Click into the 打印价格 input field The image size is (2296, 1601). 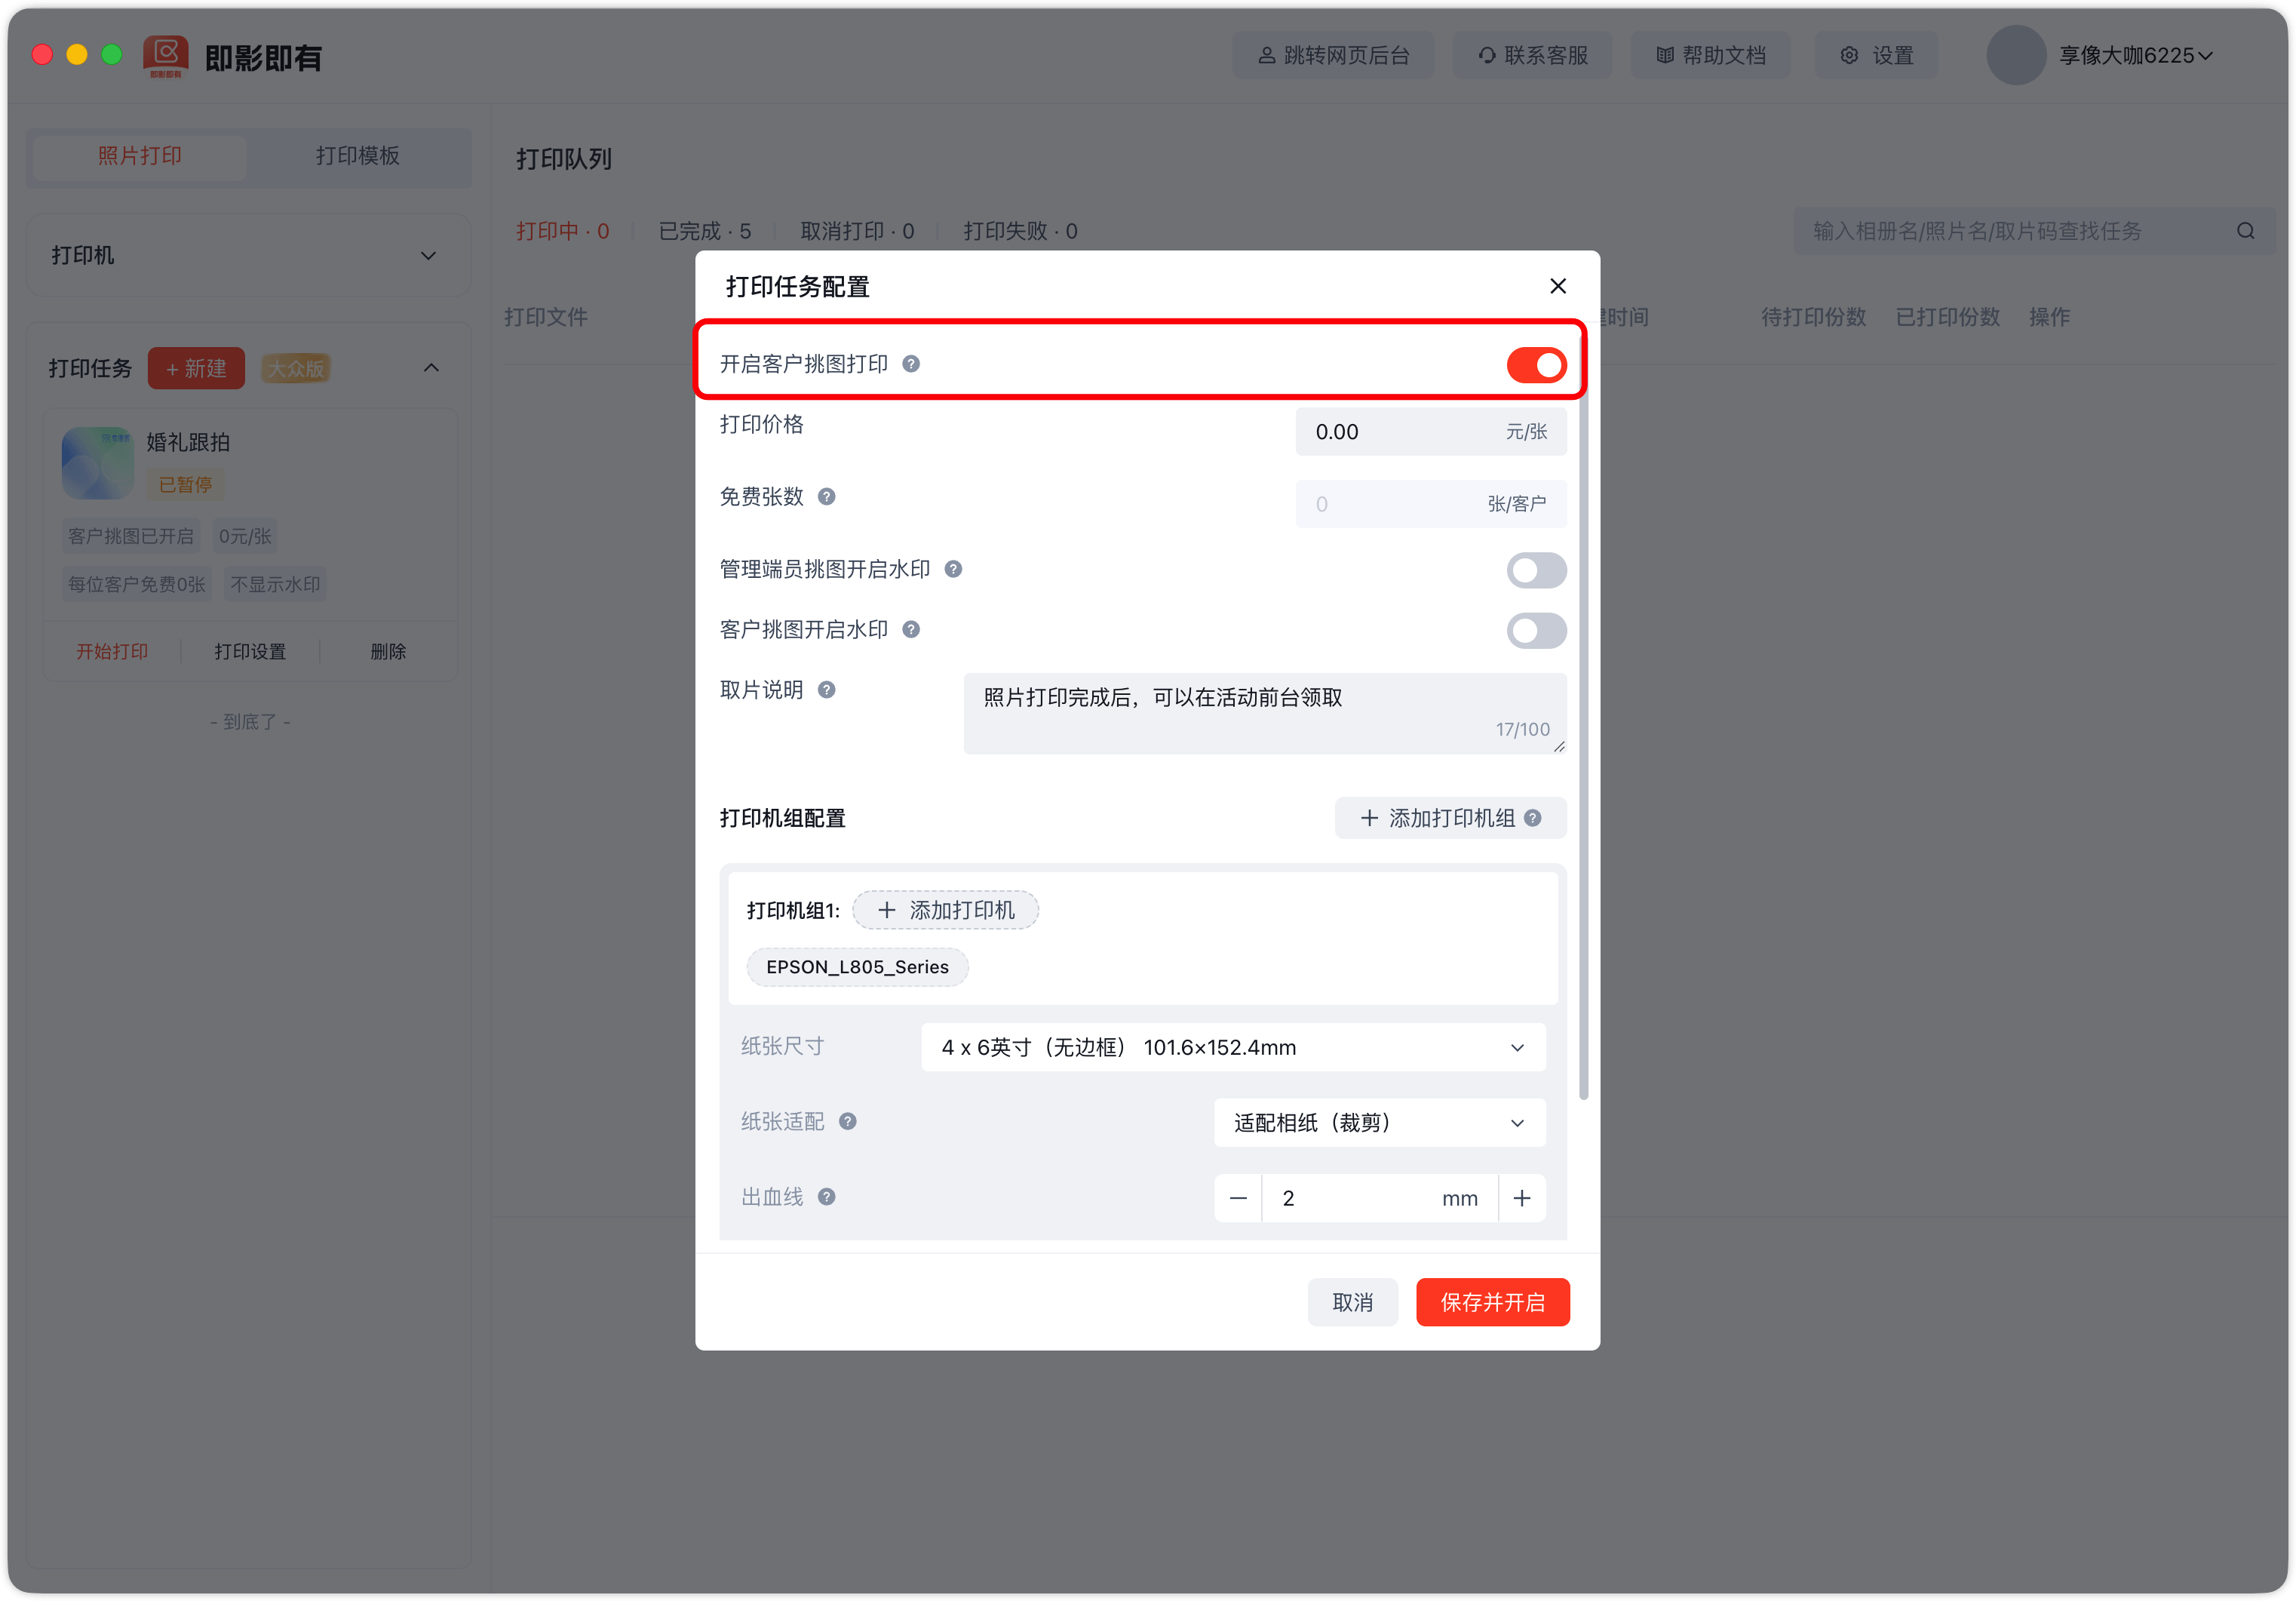pyautogui.click(x=1400, y=432)
